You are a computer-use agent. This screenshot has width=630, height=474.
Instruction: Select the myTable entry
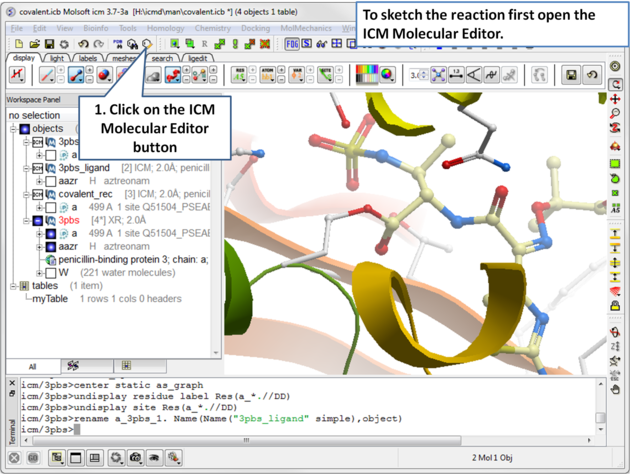pos(50,299)
